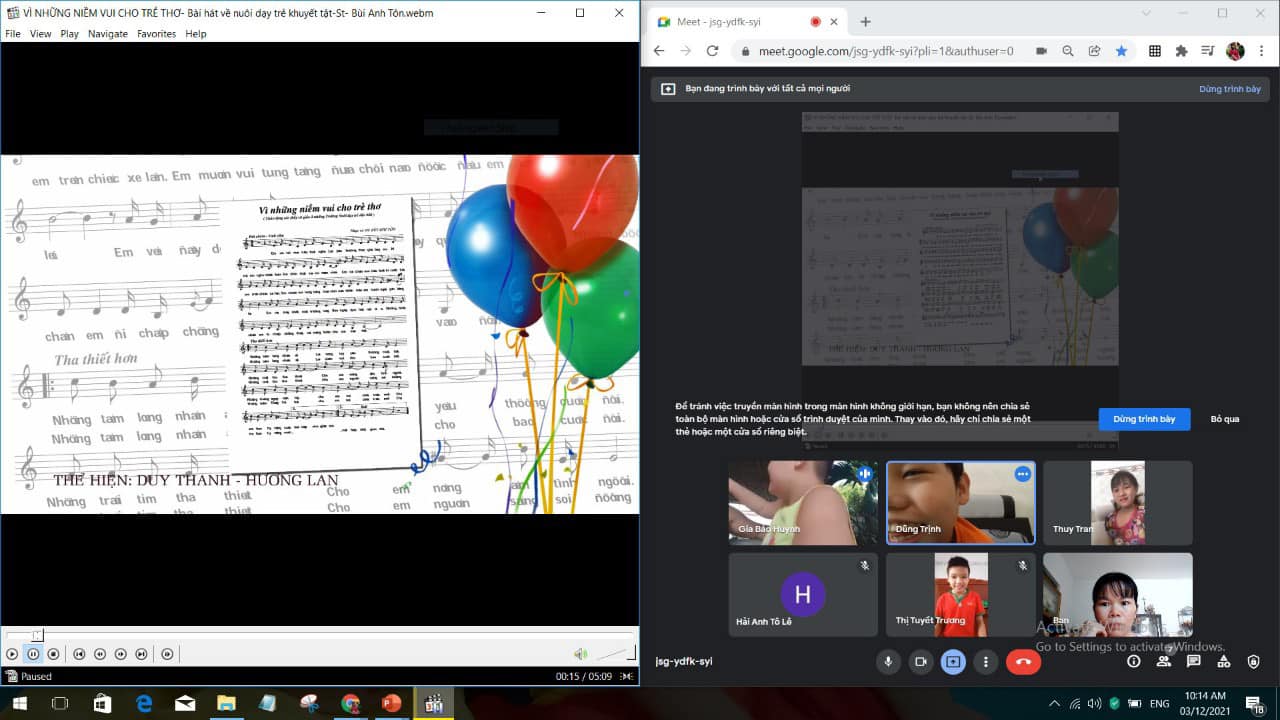Skip to next file in media player

[142, 654]
